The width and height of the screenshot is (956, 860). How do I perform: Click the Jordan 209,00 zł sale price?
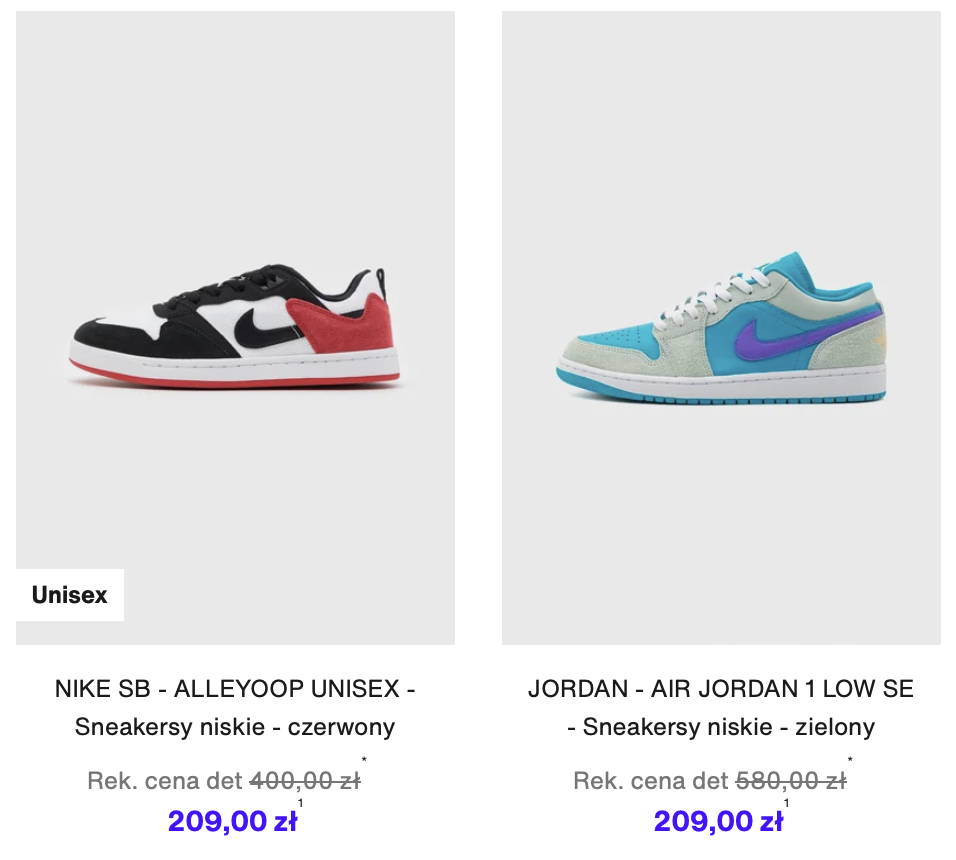[x=718, y=821]
